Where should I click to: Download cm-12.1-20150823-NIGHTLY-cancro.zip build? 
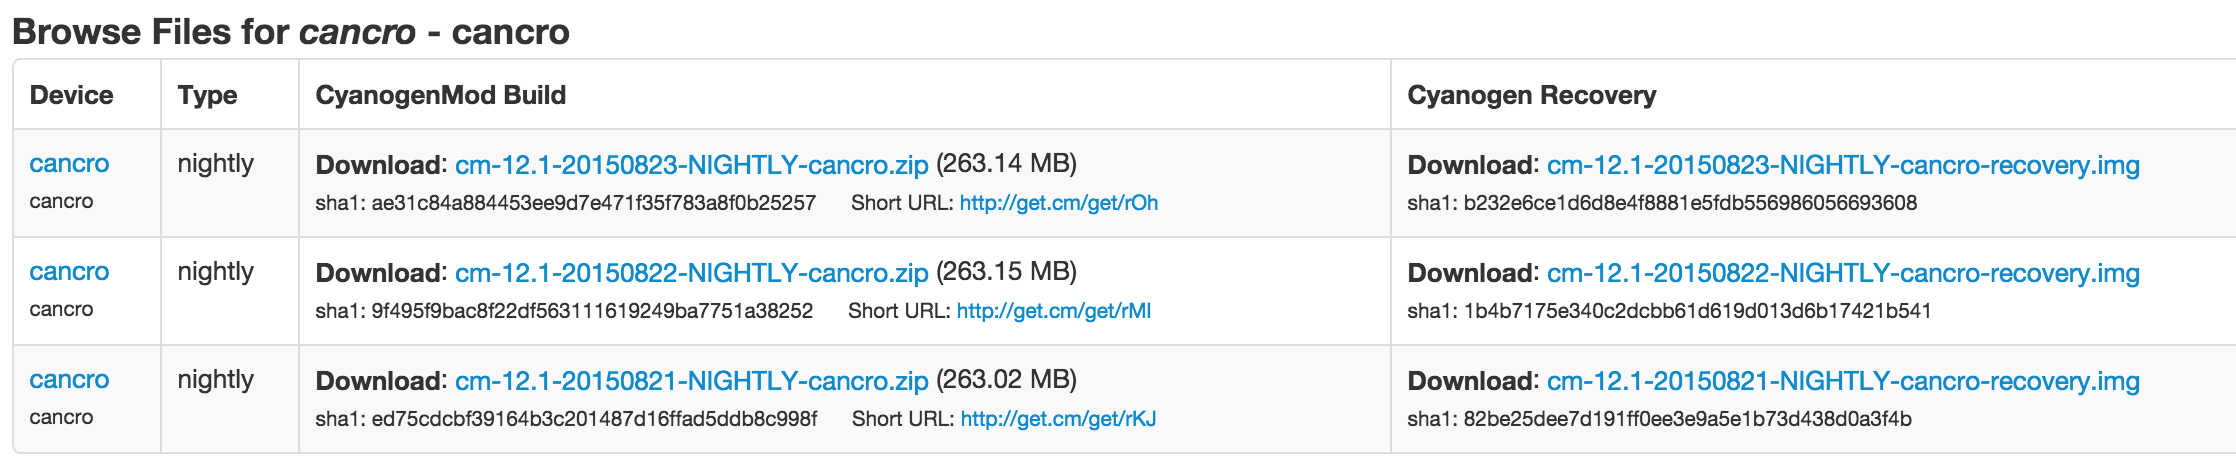[x=691, y=165]
